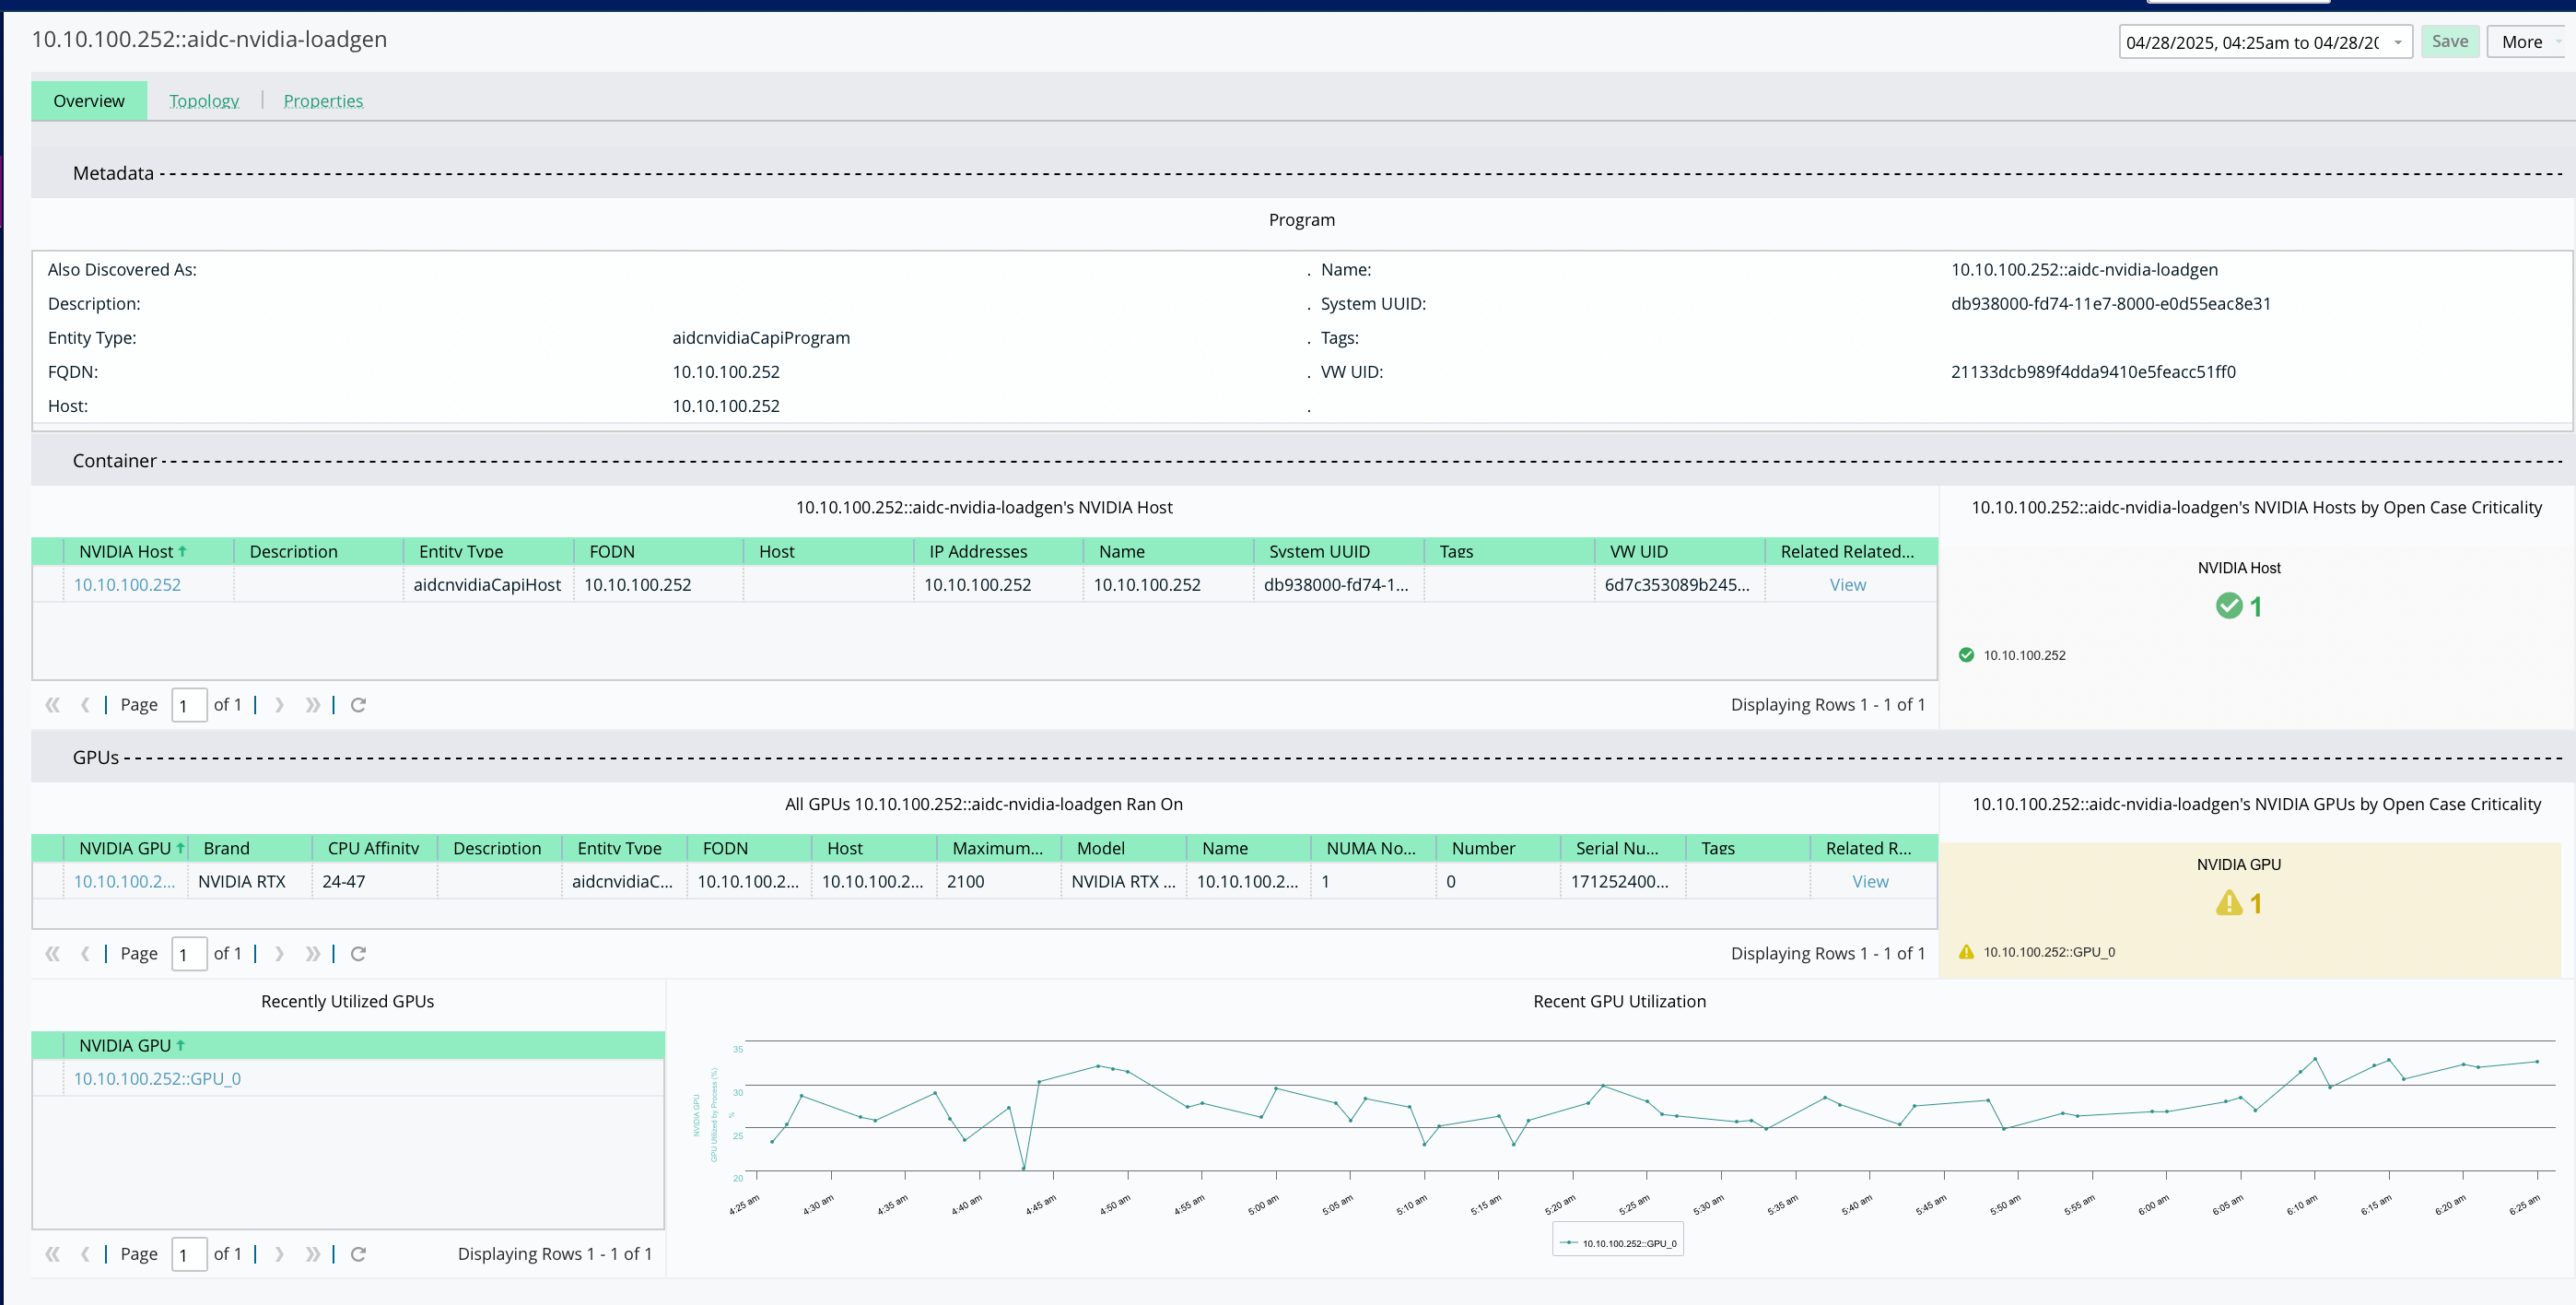Click 10.10.100.252 entry in Hosts criticality panel
2576x1305 pixels.
coord(2024,655)
